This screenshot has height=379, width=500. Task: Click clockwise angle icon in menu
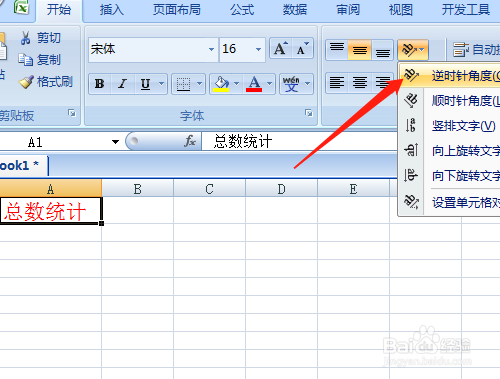point(411,100)
